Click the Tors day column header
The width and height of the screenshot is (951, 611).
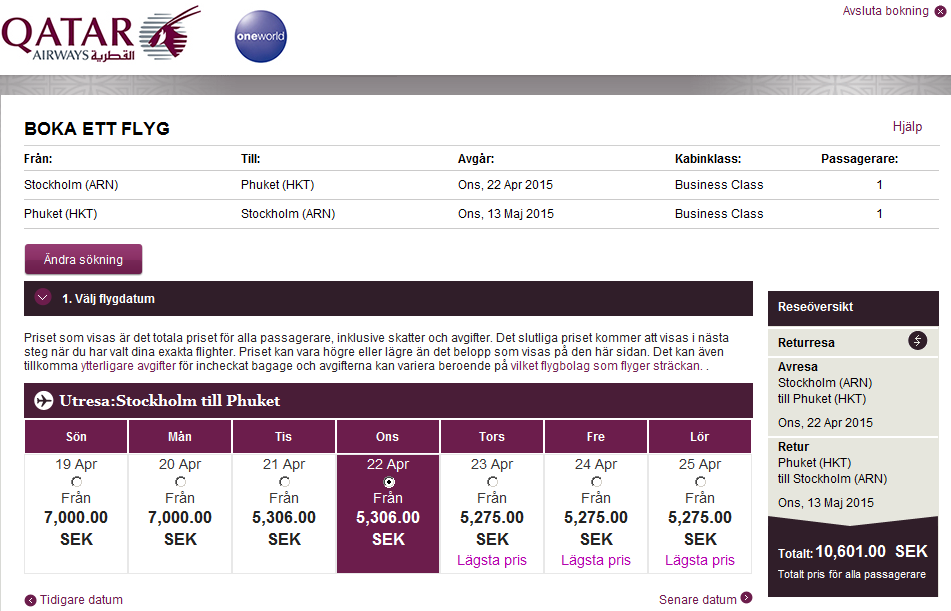pos(492,437)
